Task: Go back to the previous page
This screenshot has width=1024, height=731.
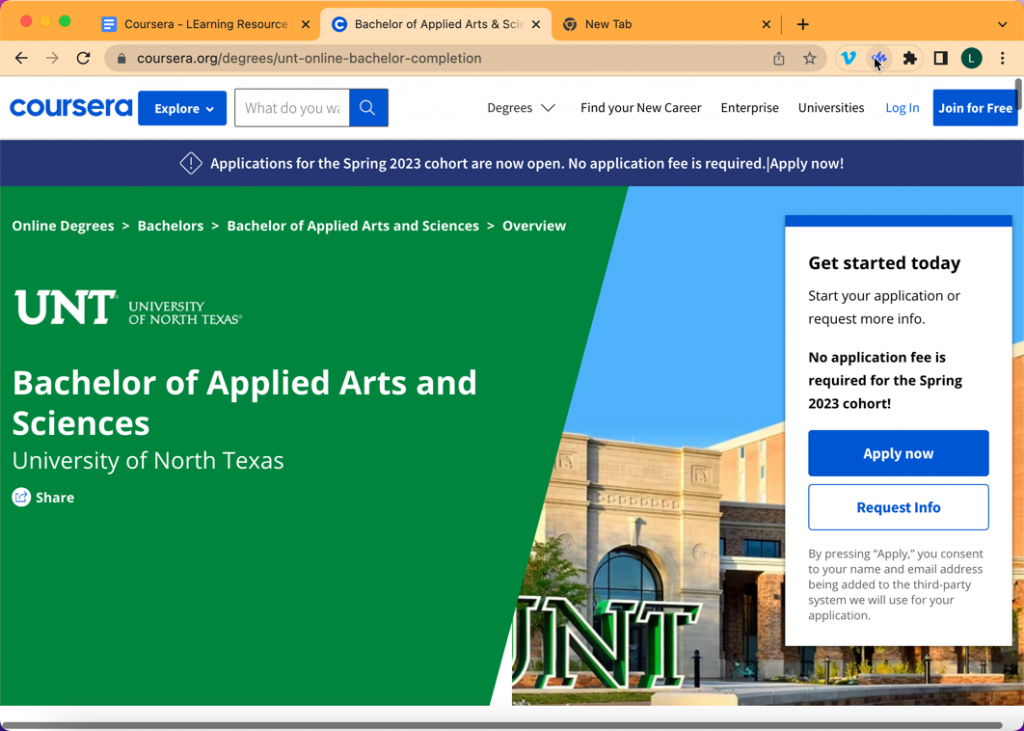Action: [x=22, y=58]
